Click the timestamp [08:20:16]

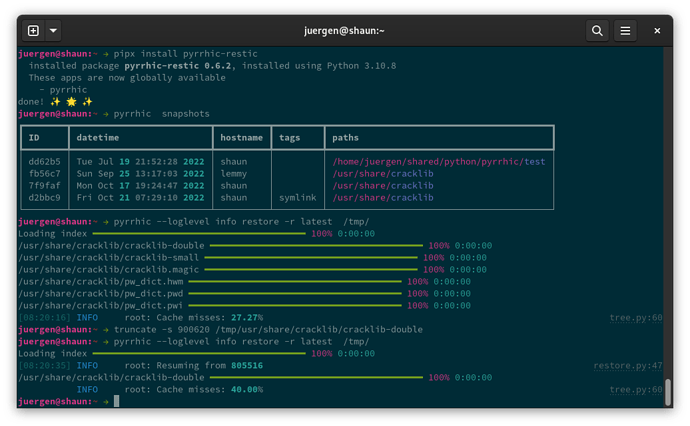tap(44, 317)
